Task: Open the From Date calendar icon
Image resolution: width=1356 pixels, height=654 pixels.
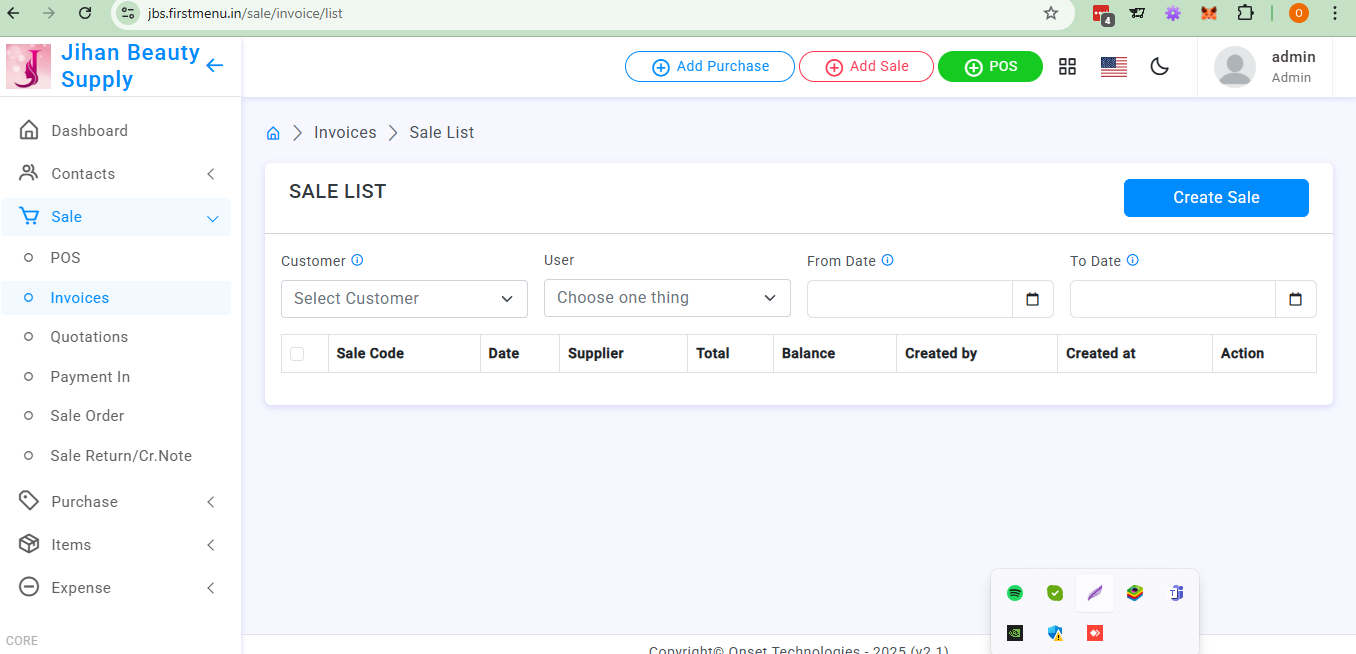Action: tap(1033, 299)
